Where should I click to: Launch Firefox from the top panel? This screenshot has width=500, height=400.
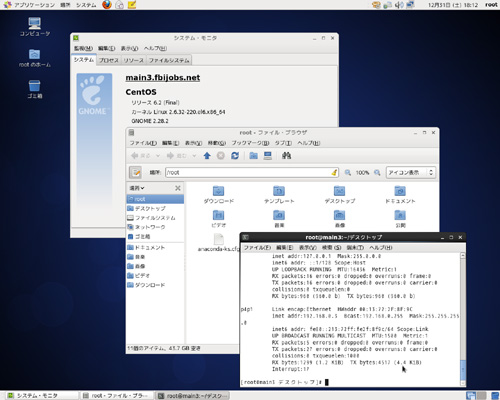click(x=107, y=5)
